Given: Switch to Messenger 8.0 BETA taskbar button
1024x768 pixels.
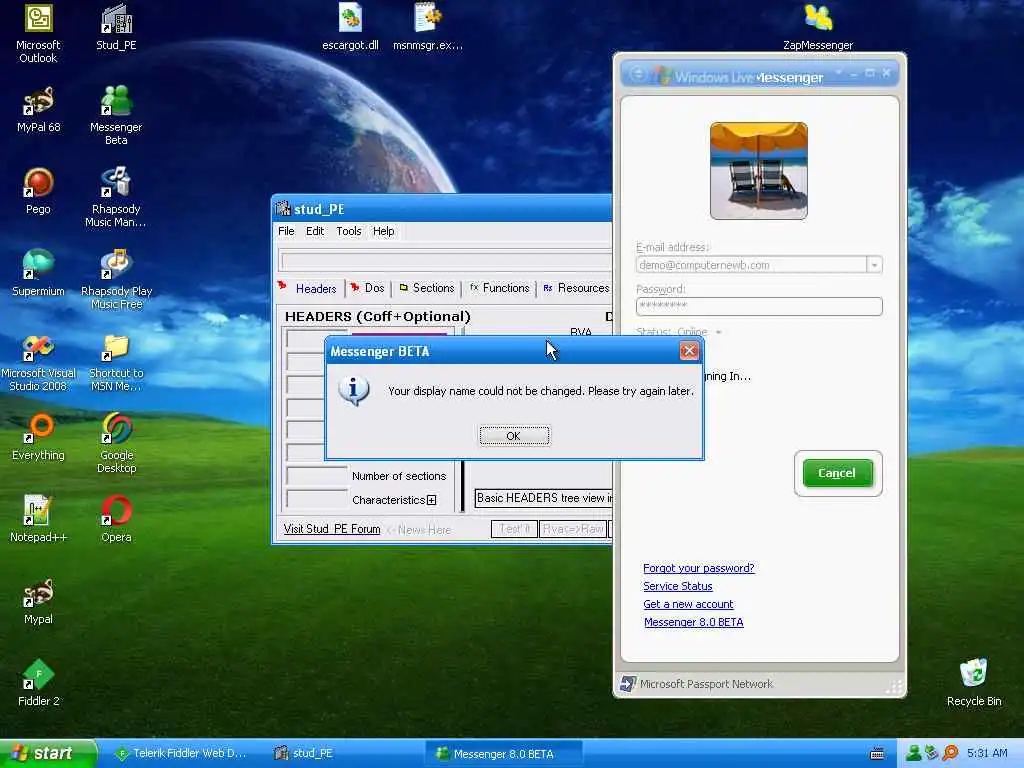Looking at the screenshot, I should pyautogui.click(x=503, y=754).
